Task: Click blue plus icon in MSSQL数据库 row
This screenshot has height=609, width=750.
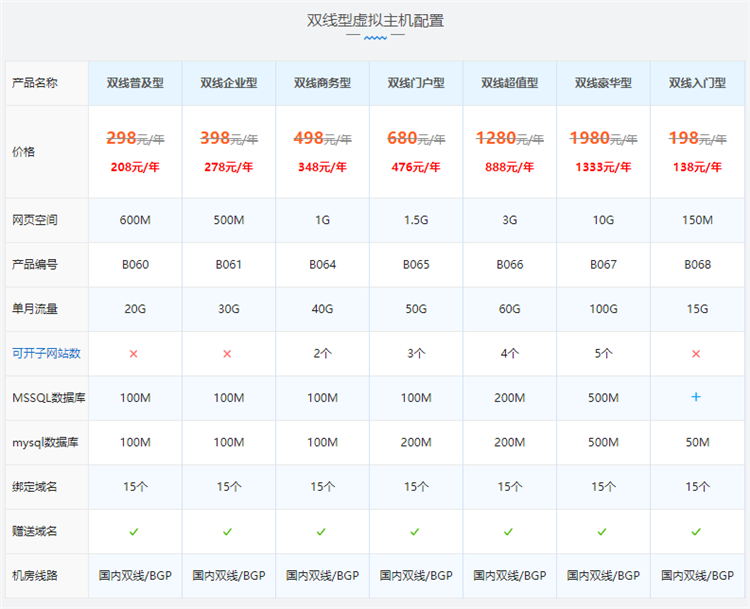Action: pyautogui.click(x=697, y=398)
